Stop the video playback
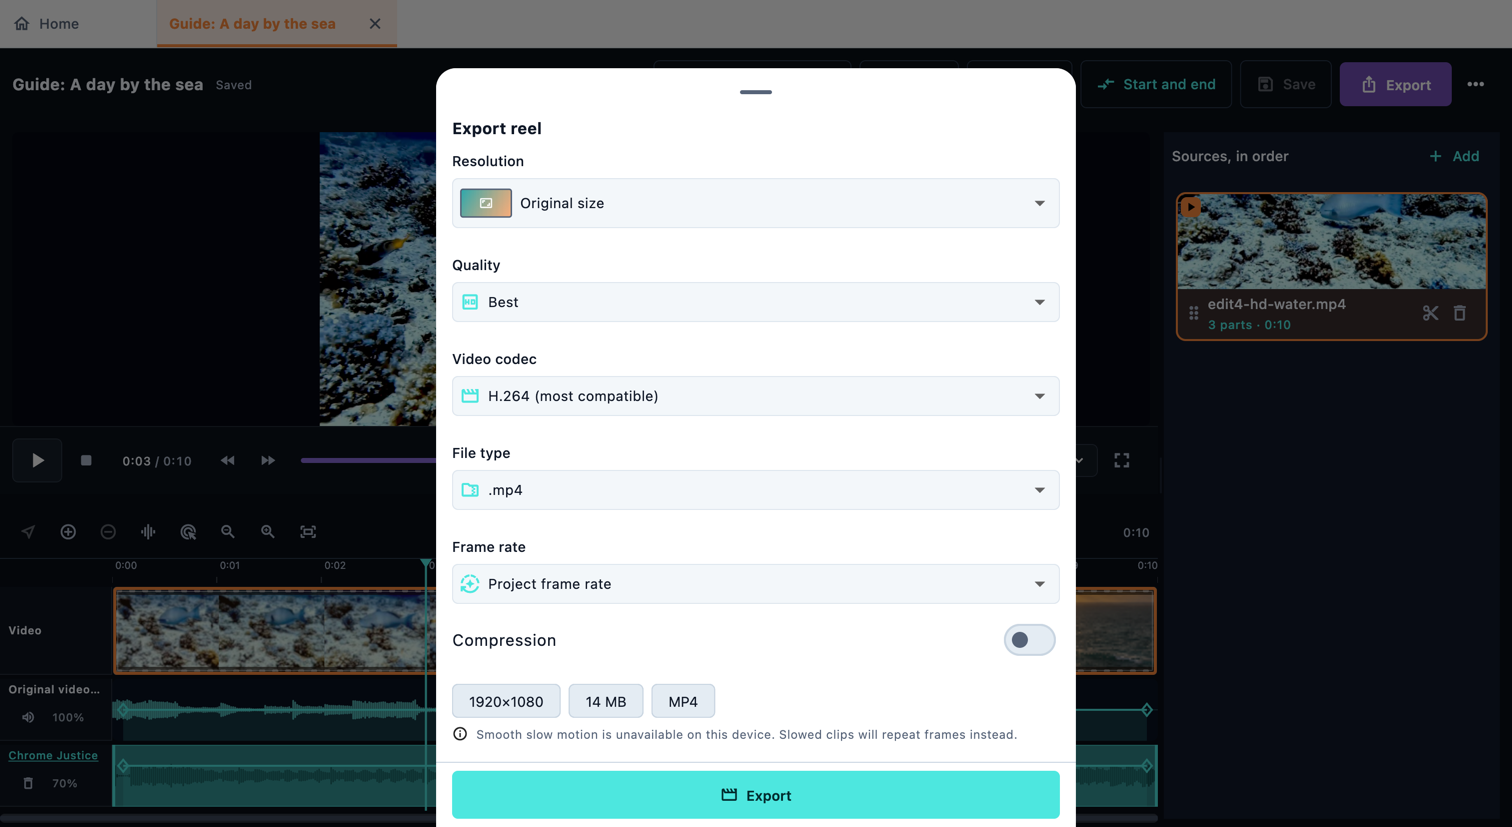This screenshot has width=1512, height=827. 86,461
